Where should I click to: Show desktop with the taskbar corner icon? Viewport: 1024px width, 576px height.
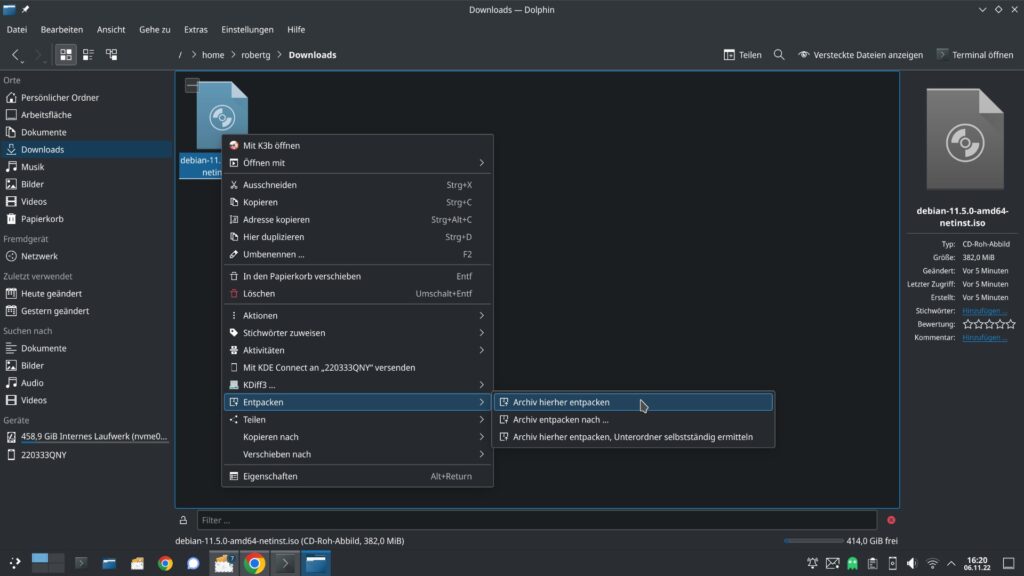pyautogui.click(x=1008, y=563)
